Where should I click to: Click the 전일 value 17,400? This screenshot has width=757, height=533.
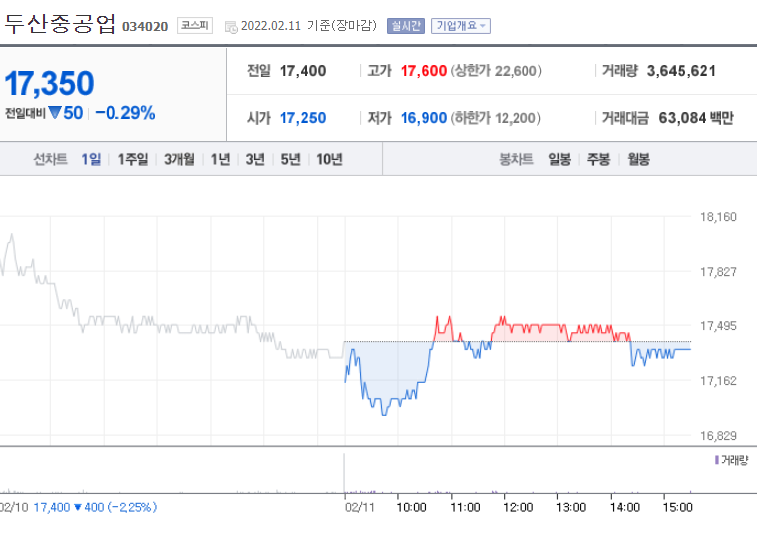303,71
